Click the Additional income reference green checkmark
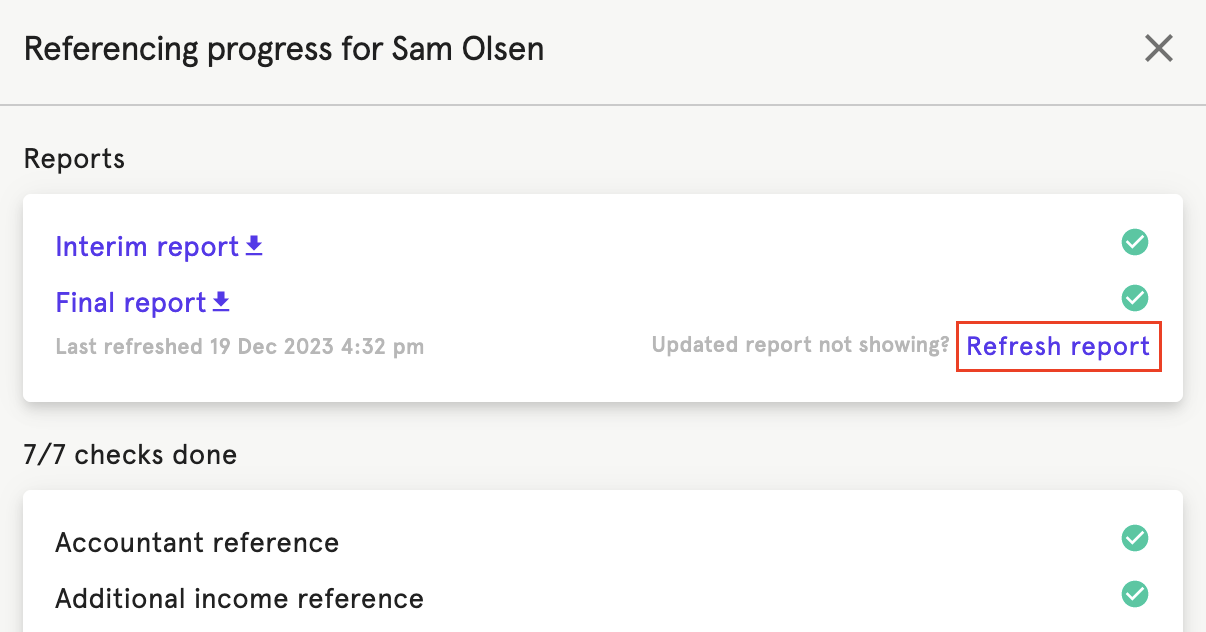 (x=1134, y=594)
